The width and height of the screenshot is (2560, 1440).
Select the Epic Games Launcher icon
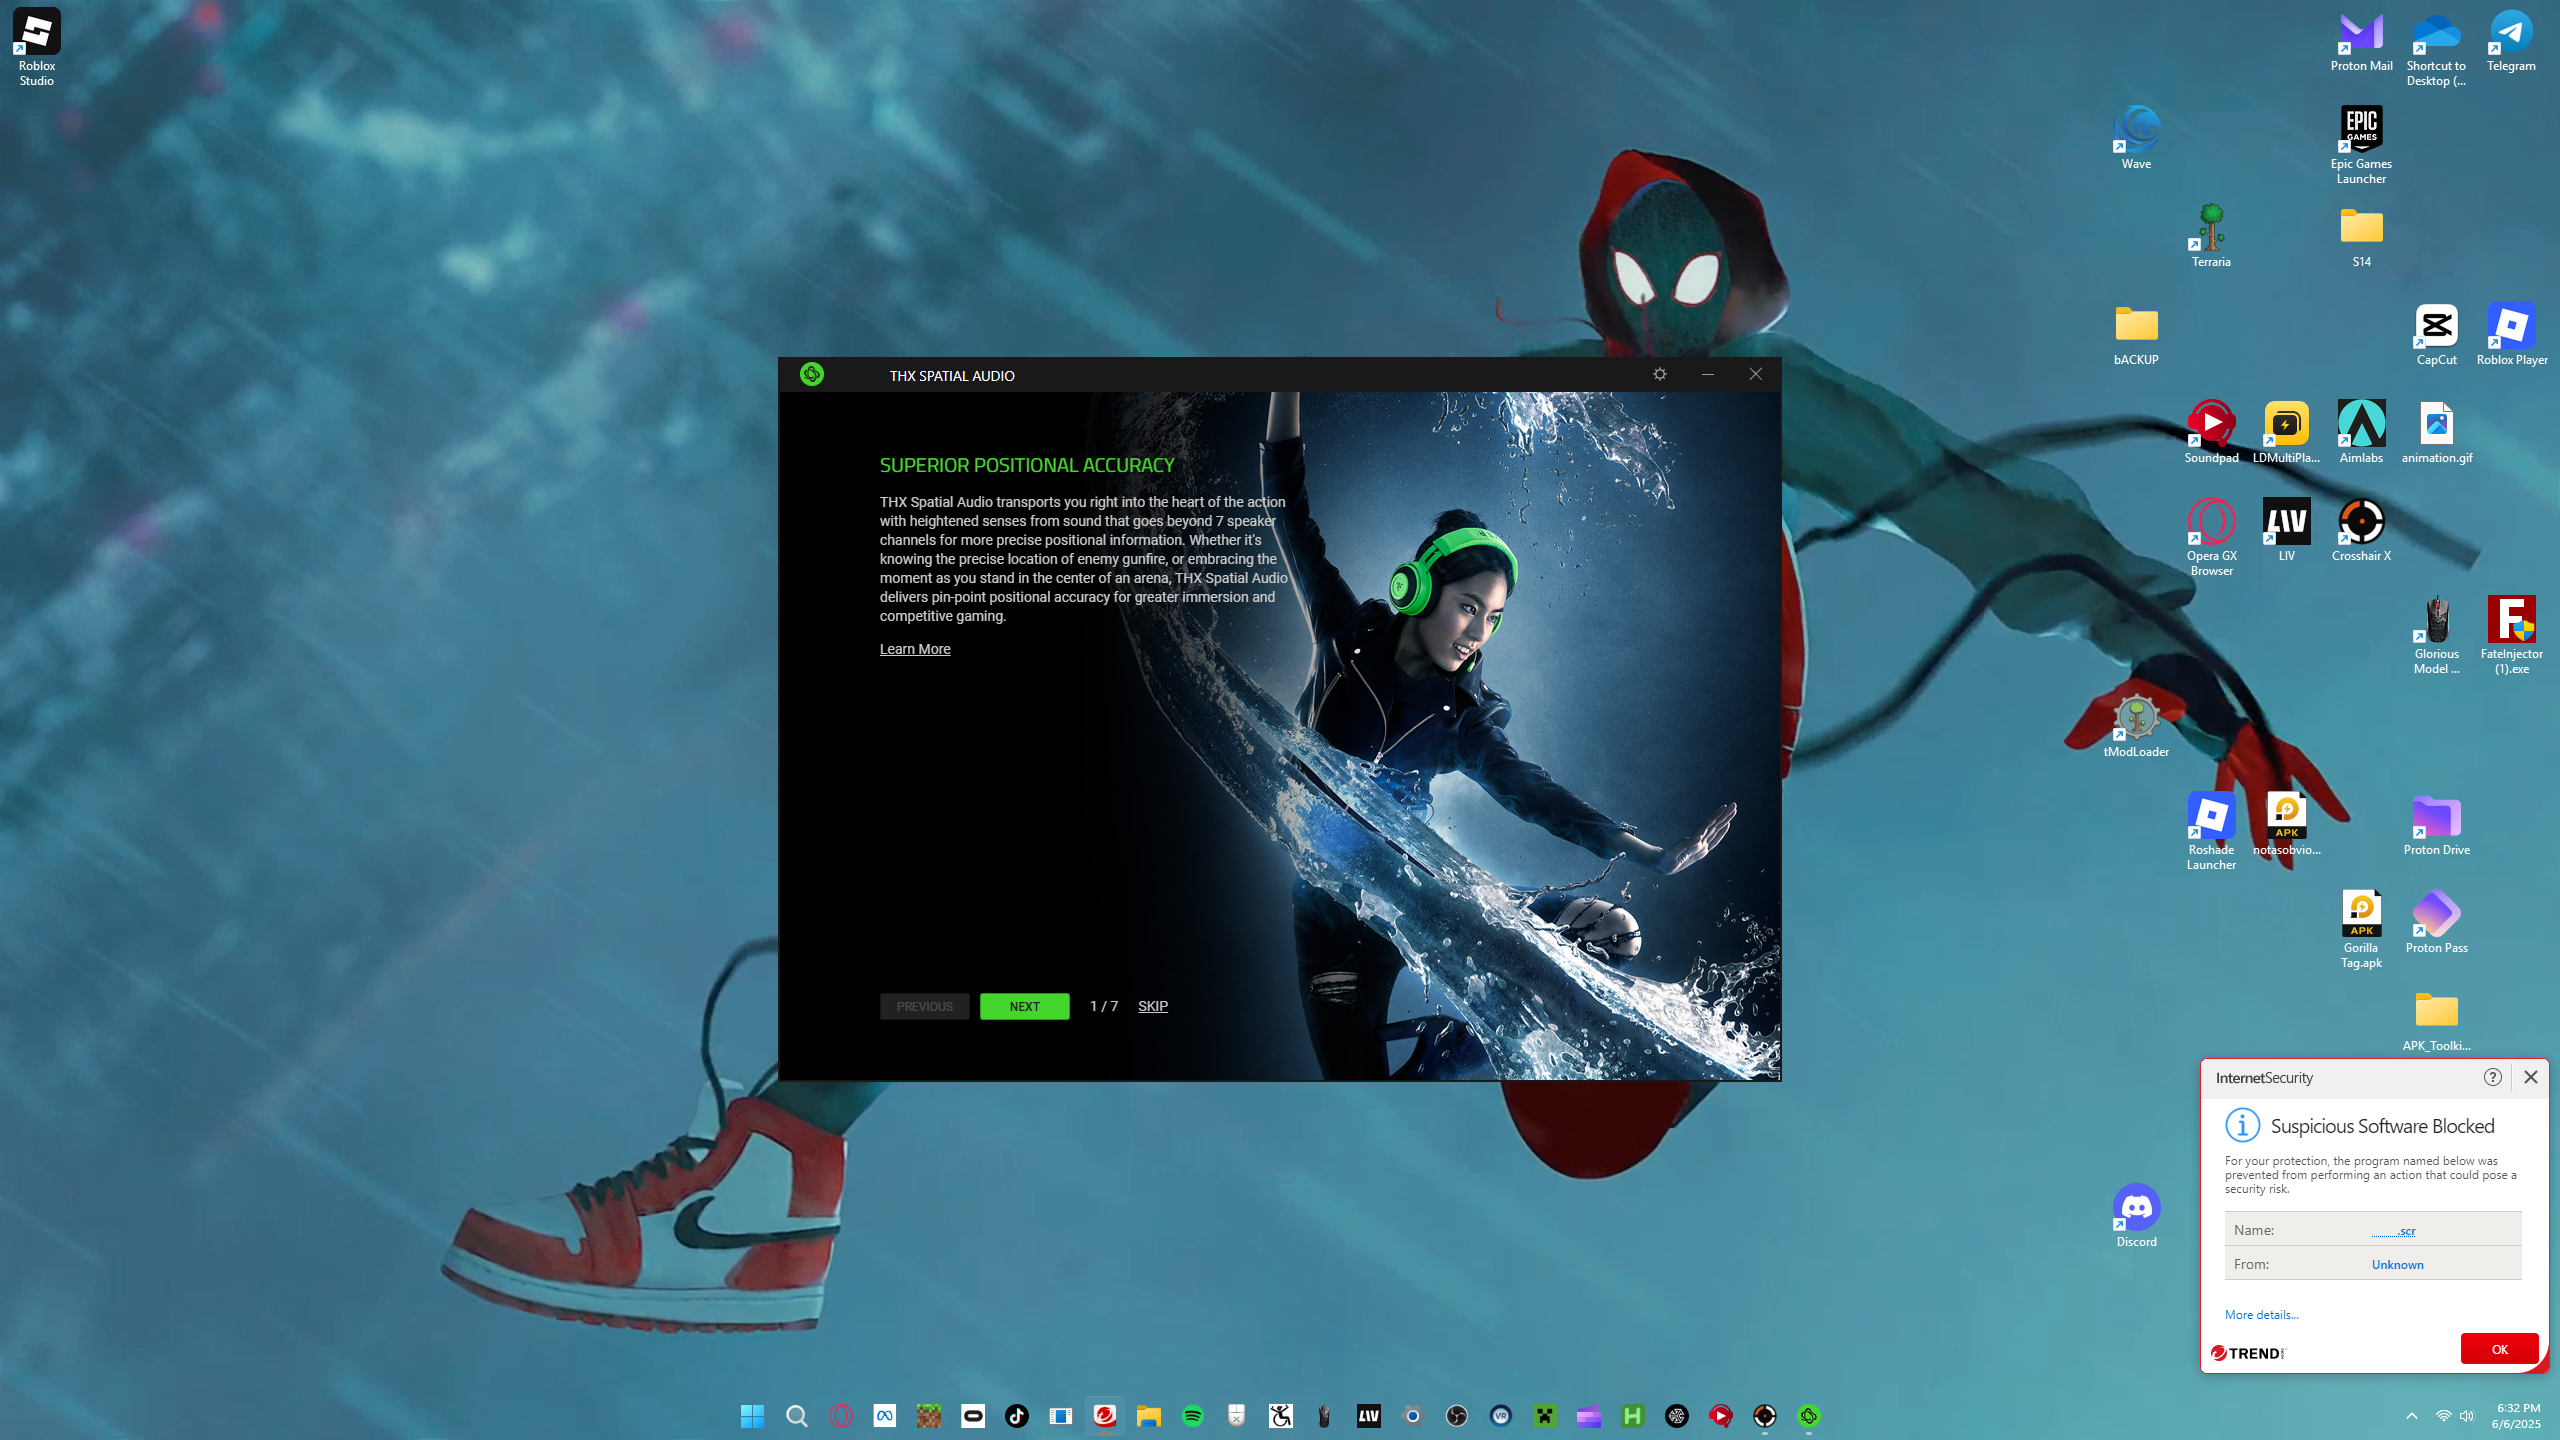point(2361,145)
